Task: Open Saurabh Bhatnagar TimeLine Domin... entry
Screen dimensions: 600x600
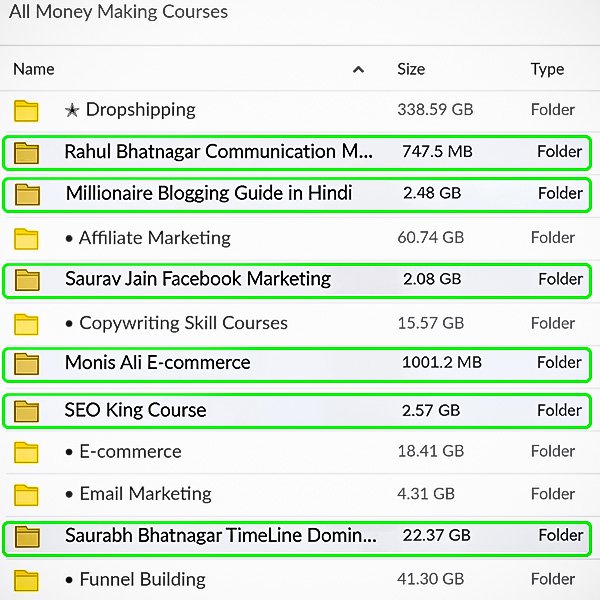Action: point(221,535)
